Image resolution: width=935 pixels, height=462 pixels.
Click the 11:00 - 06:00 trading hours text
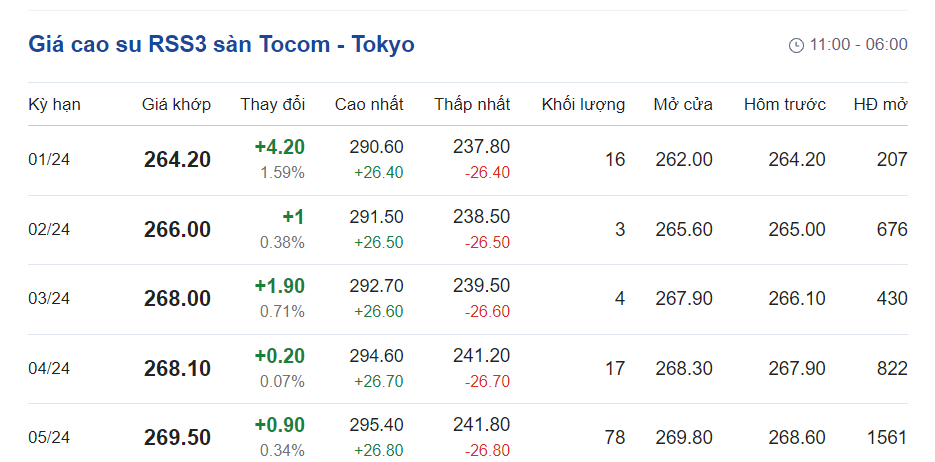pyautogui.click(x=858, y=45)
